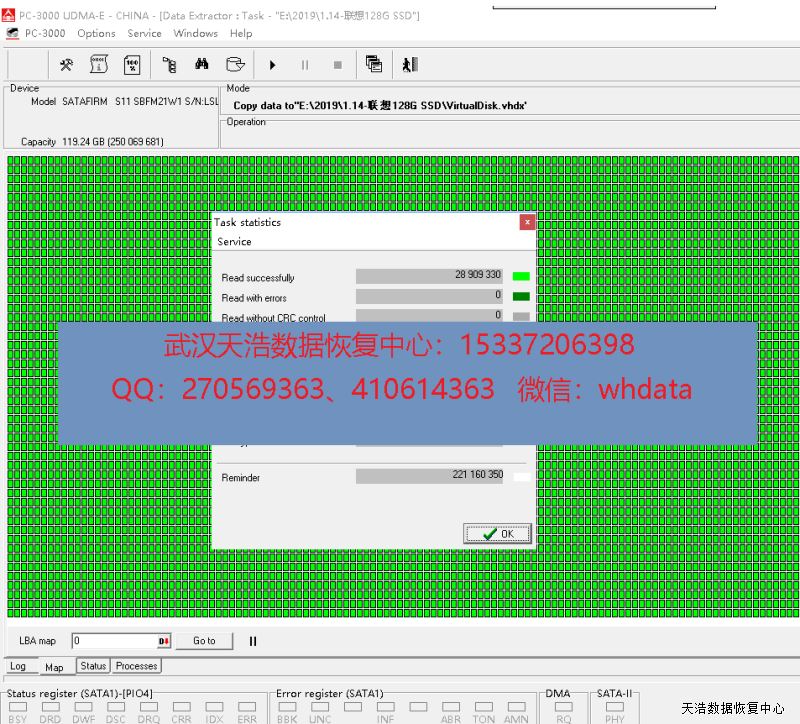Click the Go to button

tap(204, 641)
